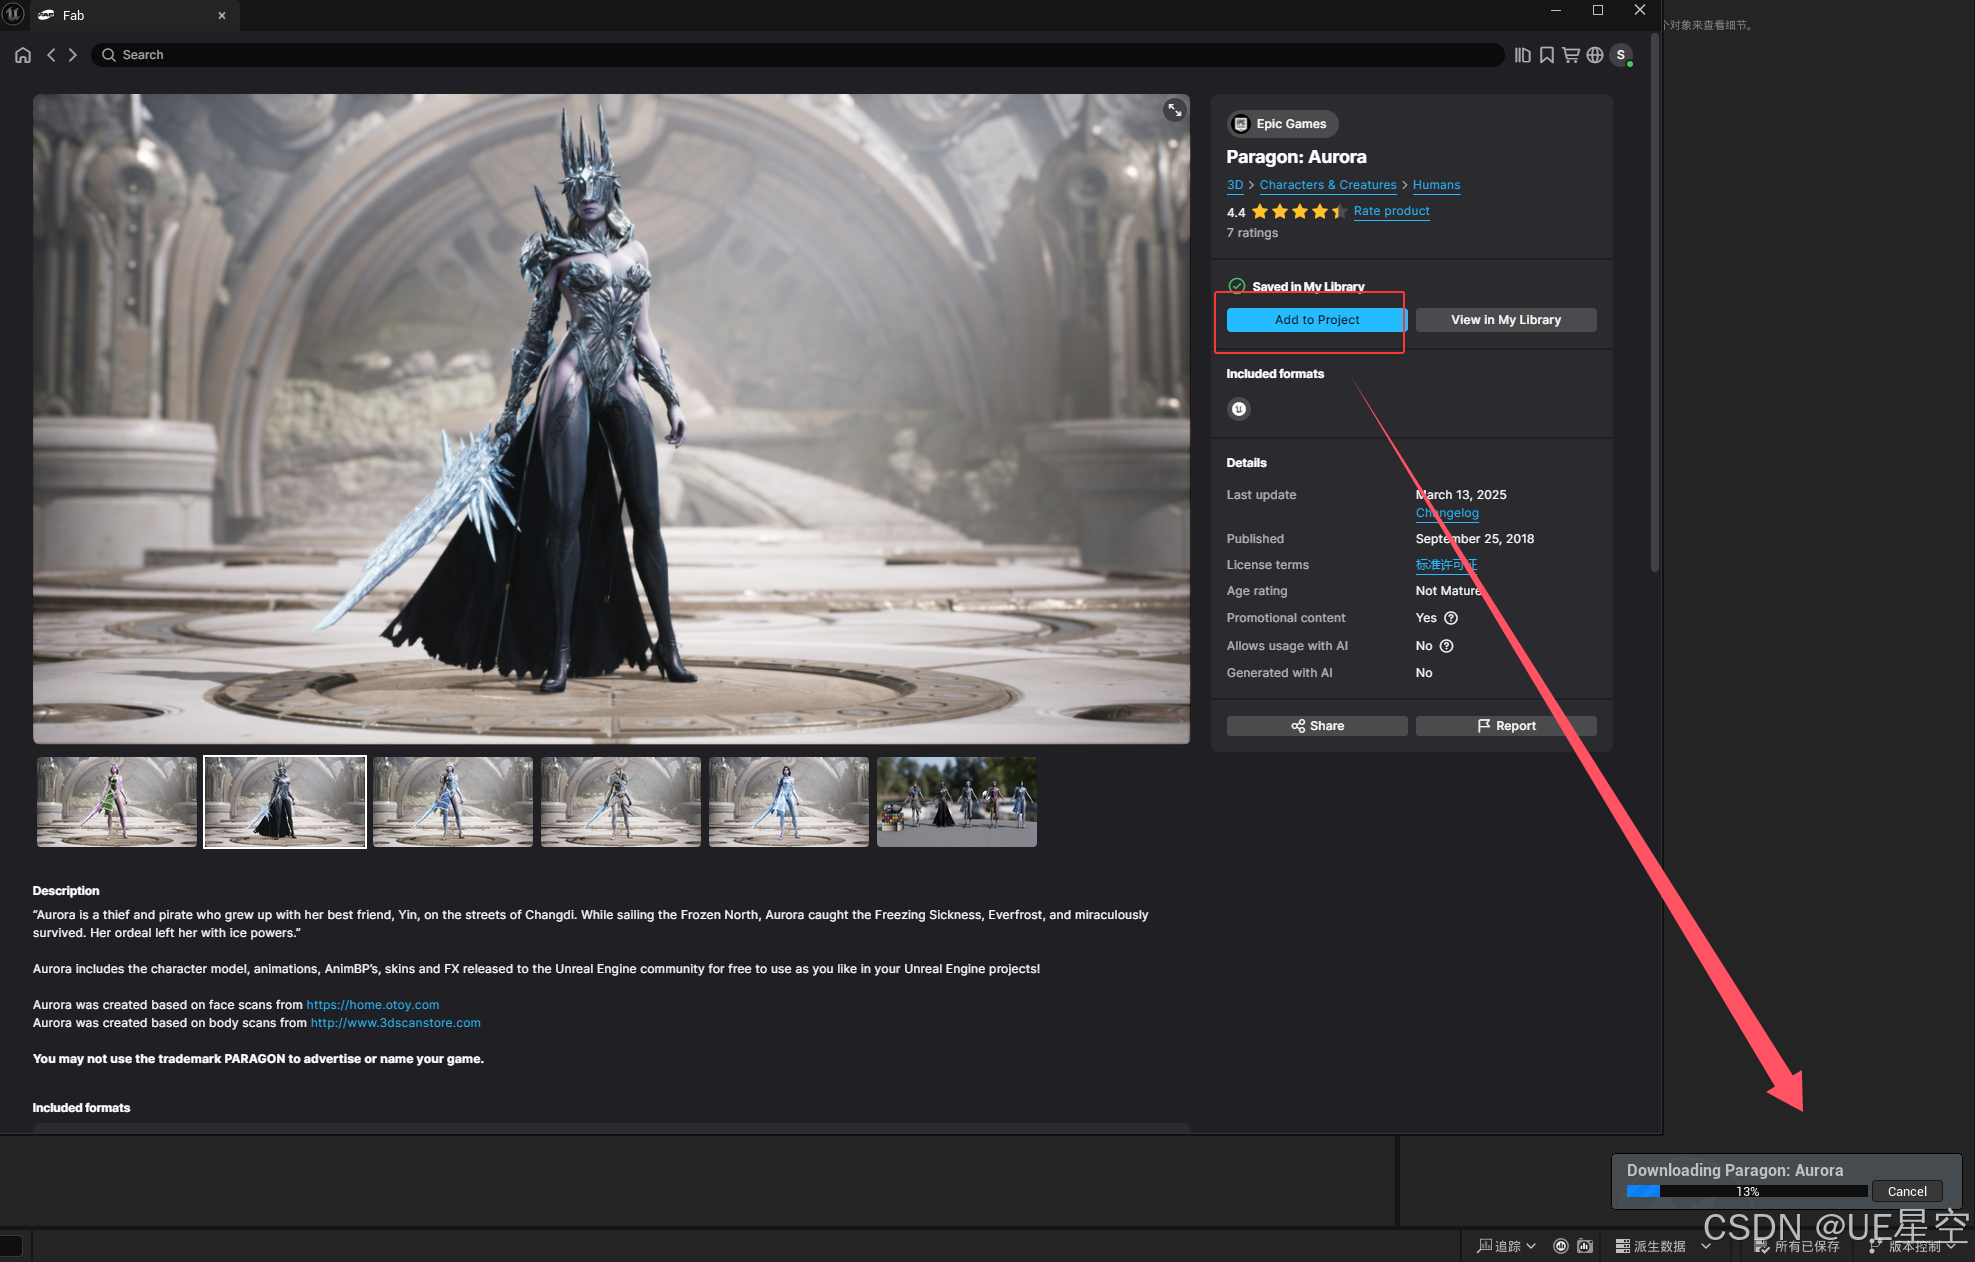Open the user account avatar S

pyautogui.click(x=1621, y=55)
